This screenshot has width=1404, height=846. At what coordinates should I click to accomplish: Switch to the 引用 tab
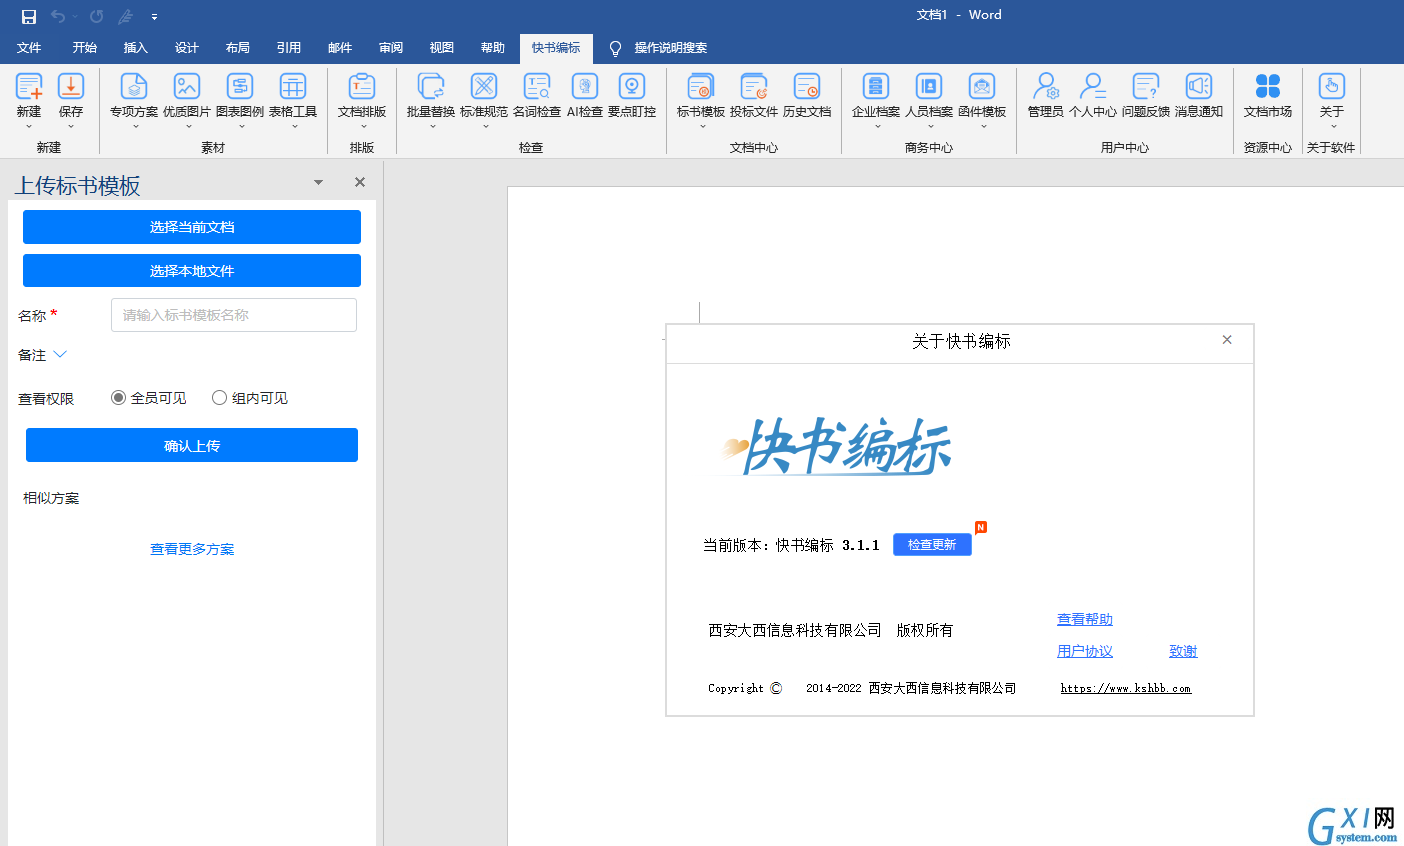click(x=289, y=48)
